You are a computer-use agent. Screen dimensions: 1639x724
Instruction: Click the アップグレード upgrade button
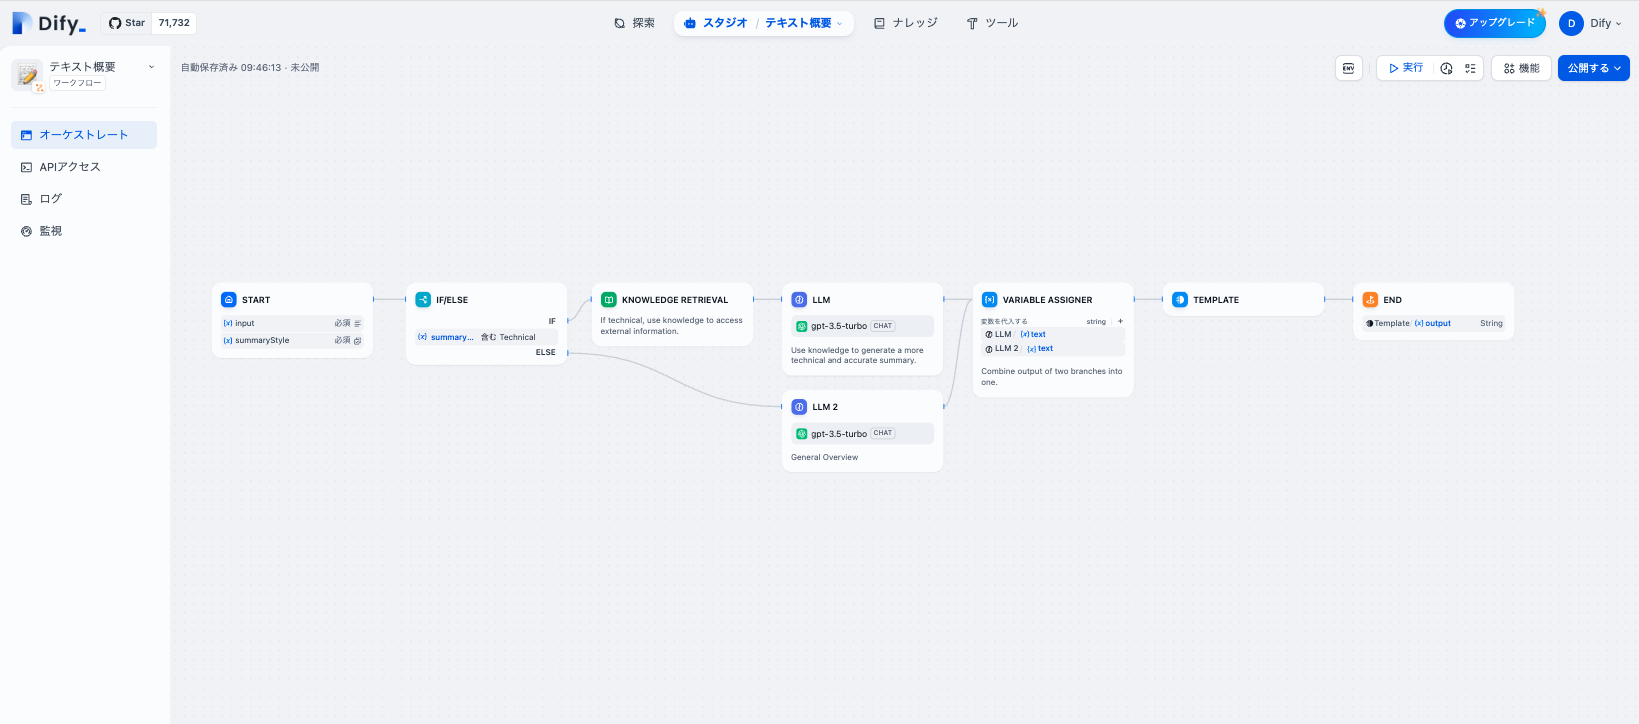[x=1494, y=23]
